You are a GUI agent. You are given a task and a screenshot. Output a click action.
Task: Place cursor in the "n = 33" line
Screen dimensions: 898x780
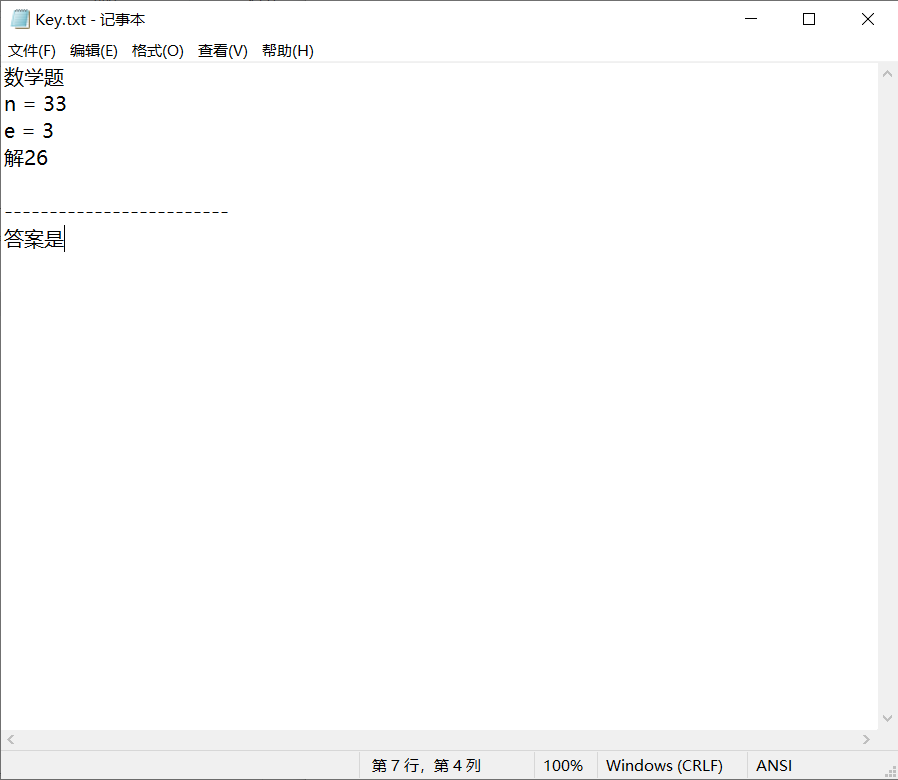(x=36, y=104)
